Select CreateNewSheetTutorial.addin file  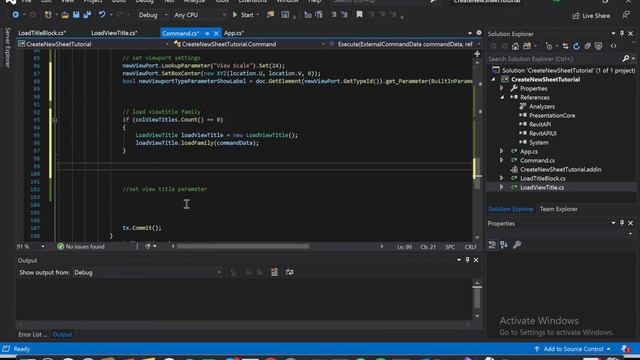pos(560,169)
